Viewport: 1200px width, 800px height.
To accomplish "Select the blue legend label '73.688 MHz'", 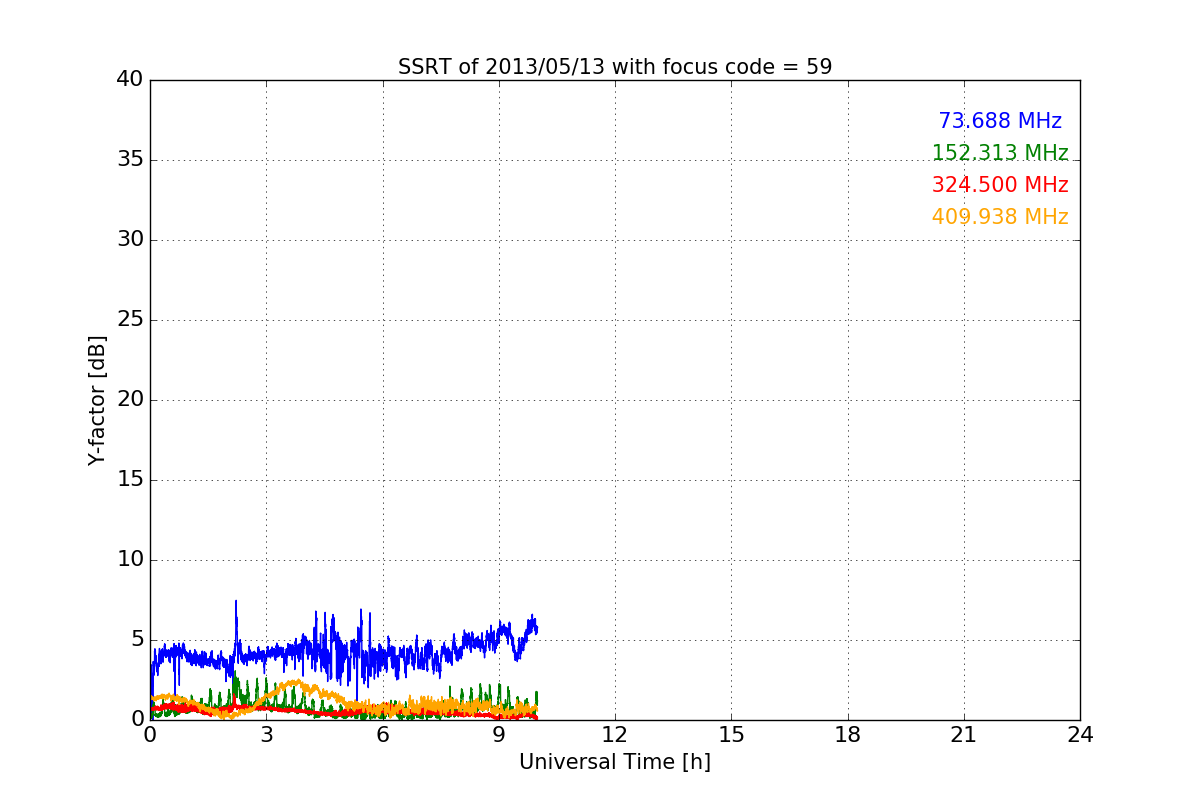I will coord(1000,121).
